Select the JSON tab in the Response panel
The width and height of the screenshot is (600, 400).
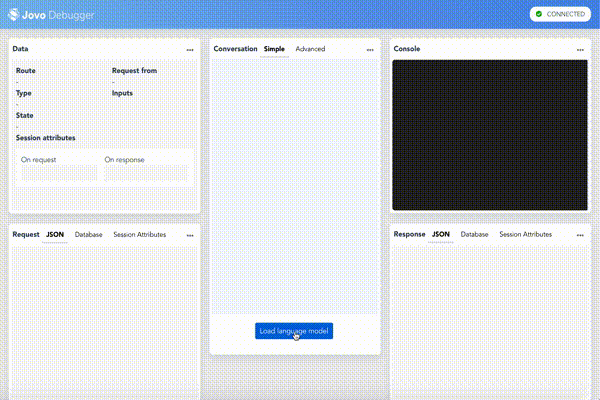[441, 234]
